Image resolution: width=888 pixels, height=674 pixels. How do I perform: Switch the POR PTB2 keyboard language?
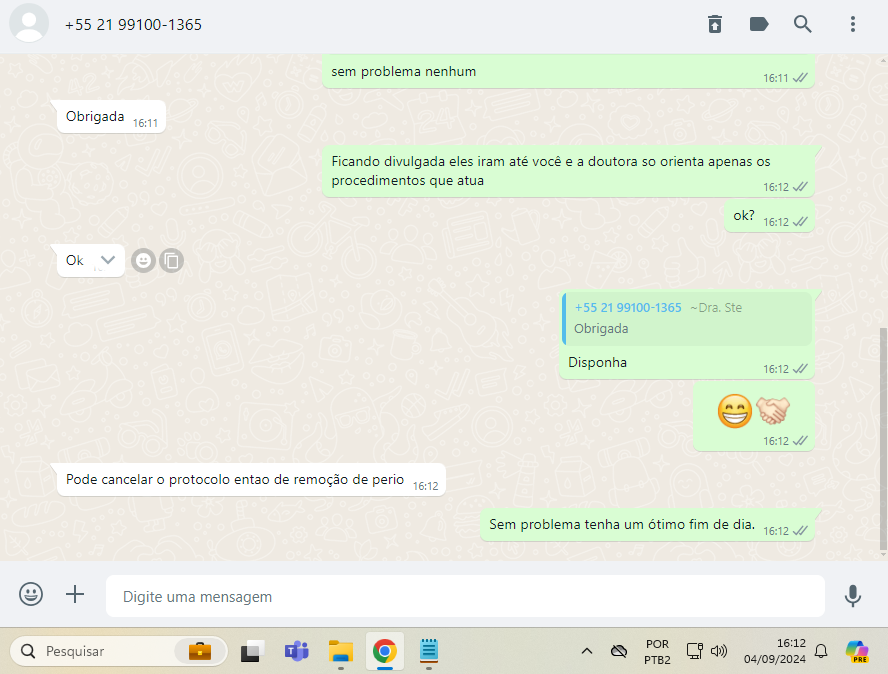pyautogui.click(x=657, y=651)
